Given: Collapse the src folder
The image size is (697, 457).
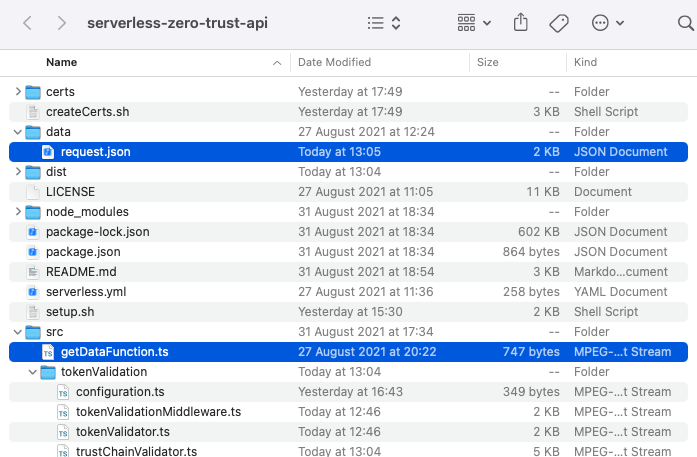Looking at the screenshot, I should (x=18, y=332).
